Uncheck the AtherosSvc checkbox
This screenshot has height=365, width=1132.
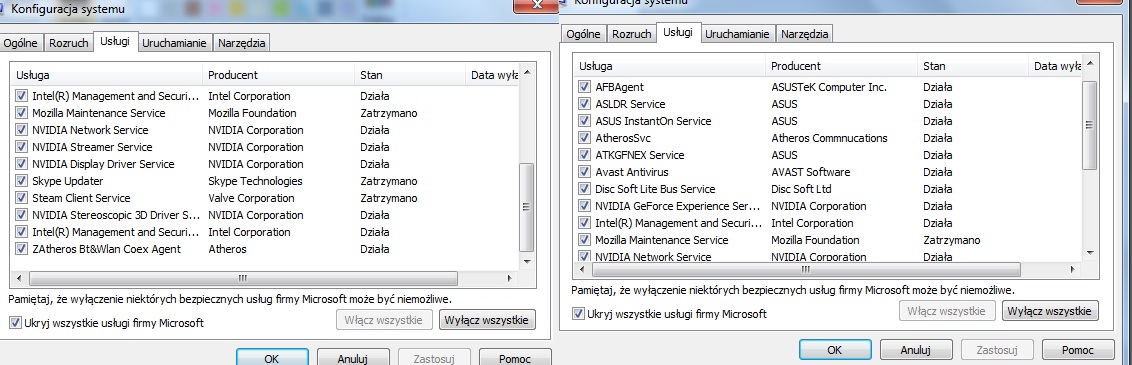(584, 138)
